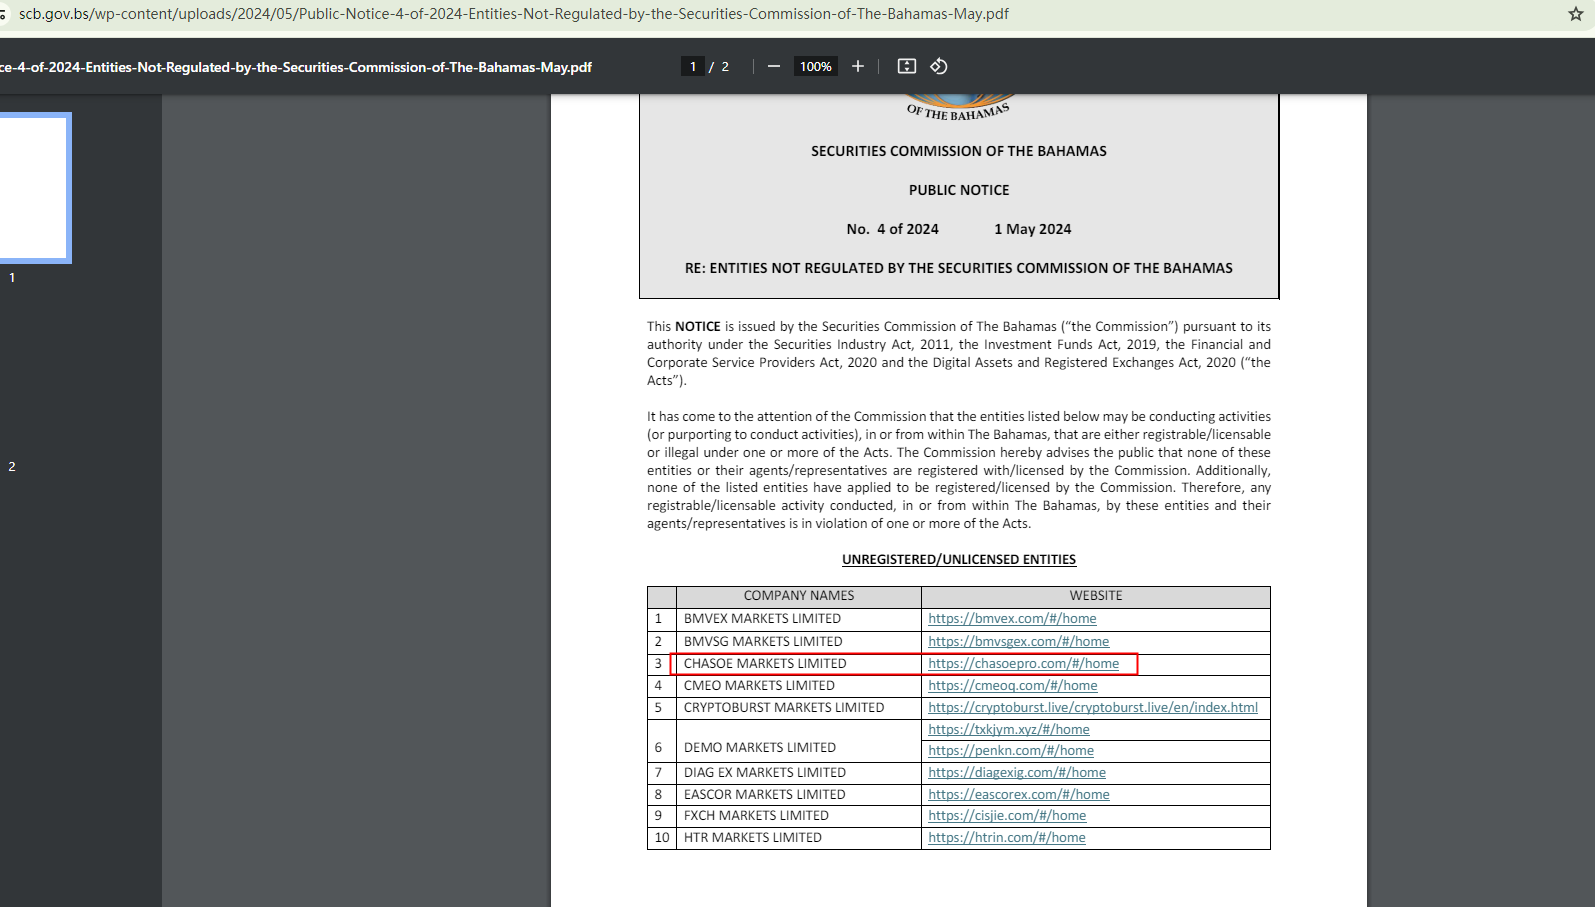Open the eascorex.com website link
This screenshot has width=1595, height=907.
pyautogui.click(x=1018, y=795)
